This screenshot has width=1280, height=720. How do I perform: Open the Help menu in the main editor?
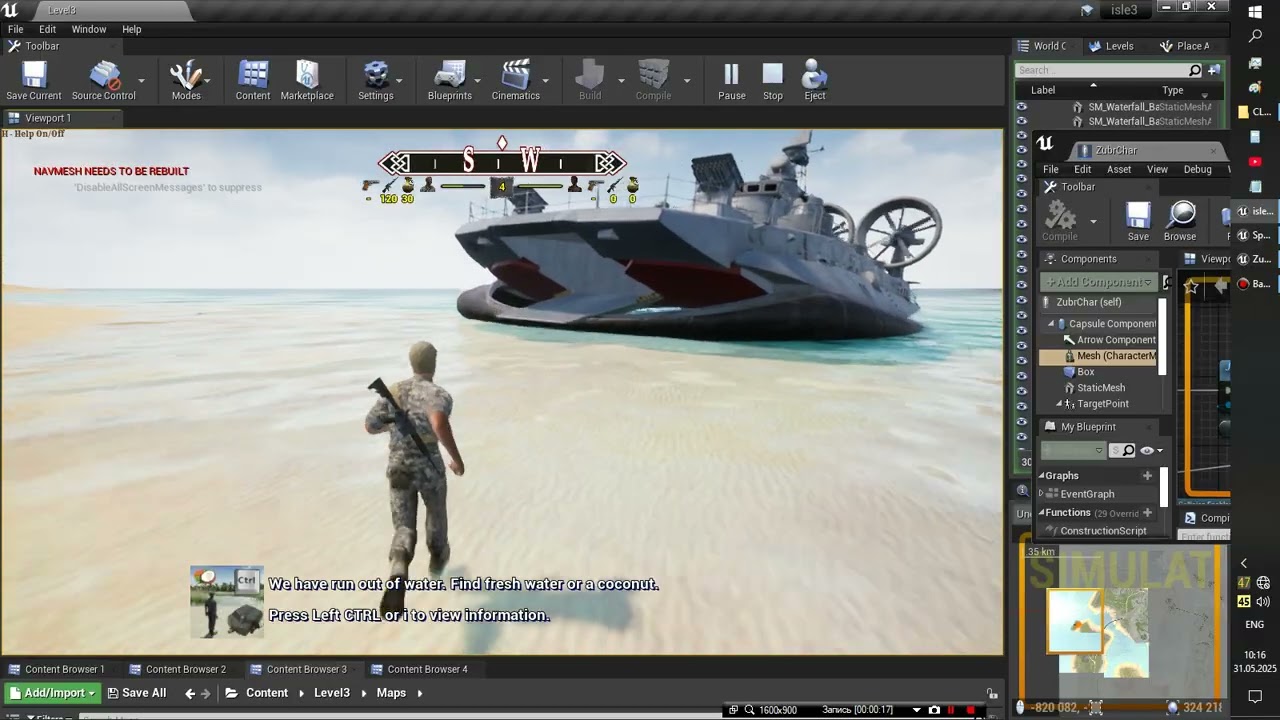tap(132, 29)
